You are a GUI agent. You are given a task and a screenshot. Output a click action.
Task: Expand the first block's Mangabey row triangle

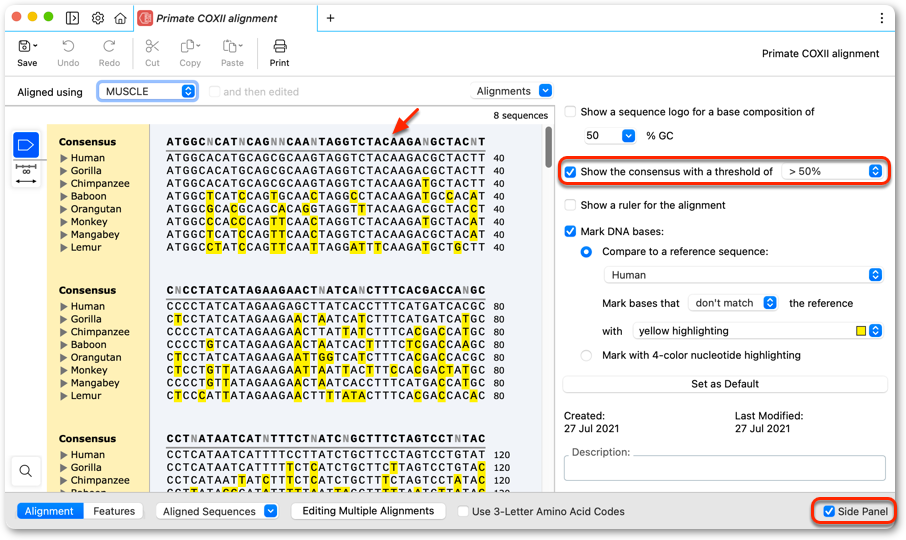64,234
